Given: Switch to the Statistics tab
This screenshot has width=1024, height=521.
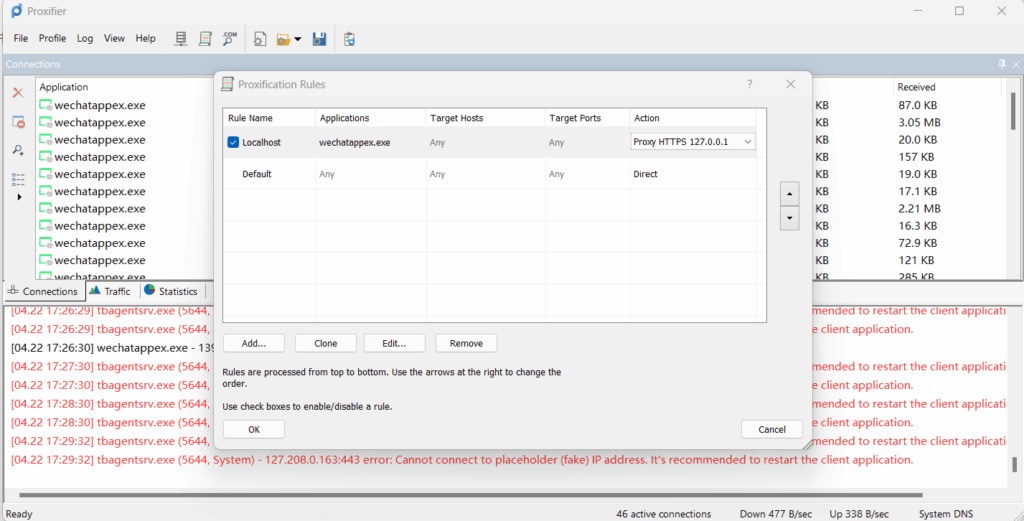Looking at the screenshot, I should [170, 291].
